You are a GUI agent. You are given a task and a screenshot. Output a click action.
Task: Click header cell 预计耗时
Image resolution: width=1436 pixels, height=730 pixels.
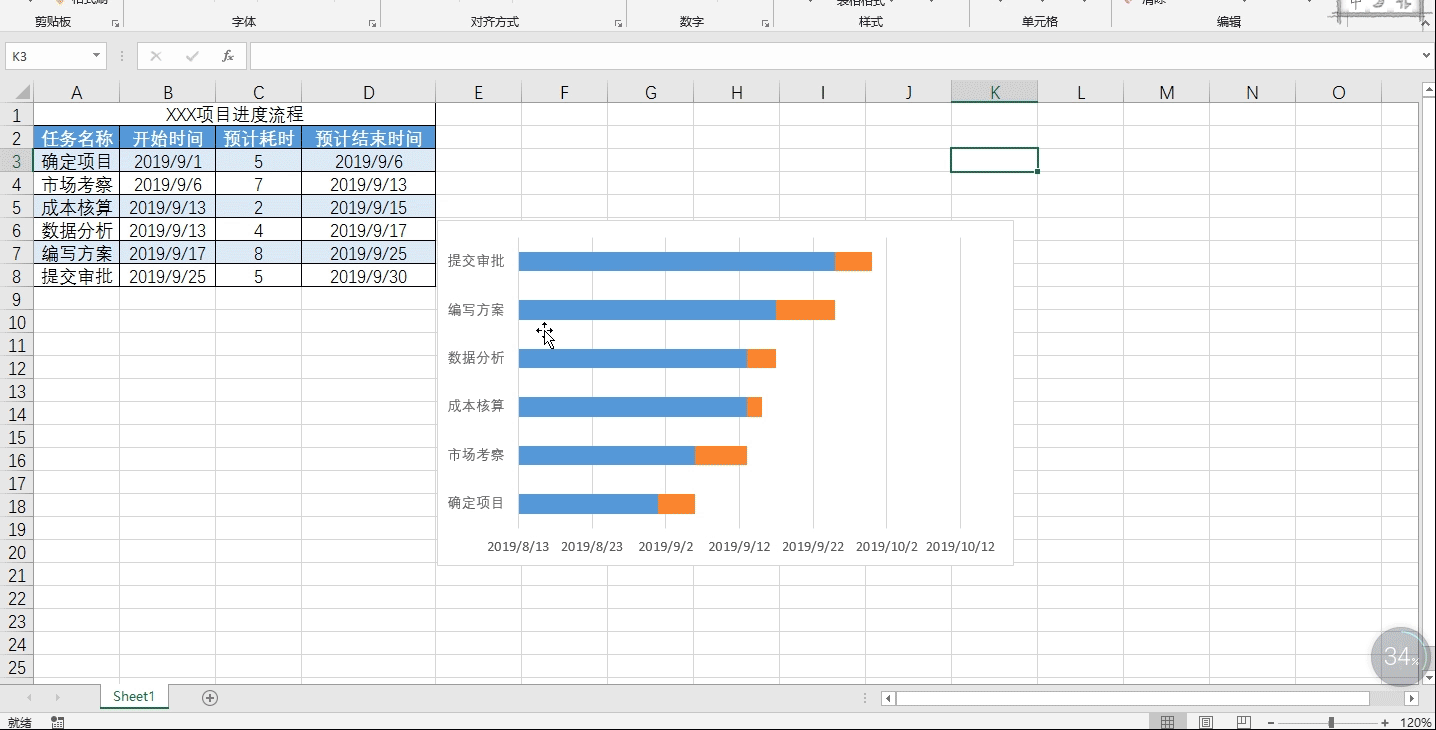[258, 138]
